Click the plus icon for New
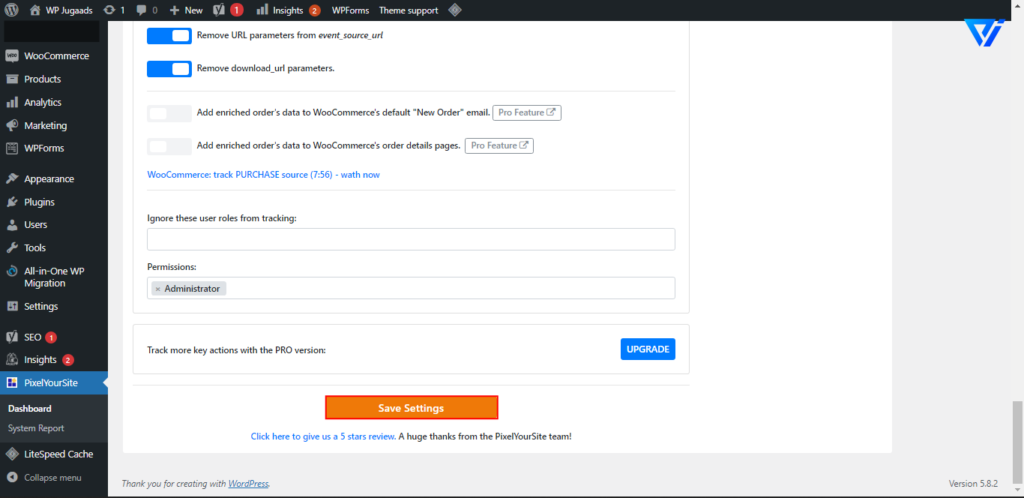The height and width of the screenshot is (498, 1024). (174, 10)
